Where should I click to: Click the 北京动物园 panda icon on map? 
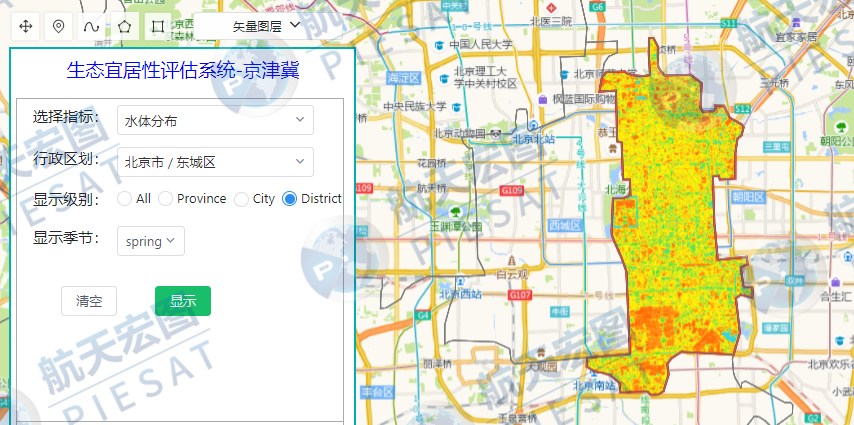coord(495,133)
